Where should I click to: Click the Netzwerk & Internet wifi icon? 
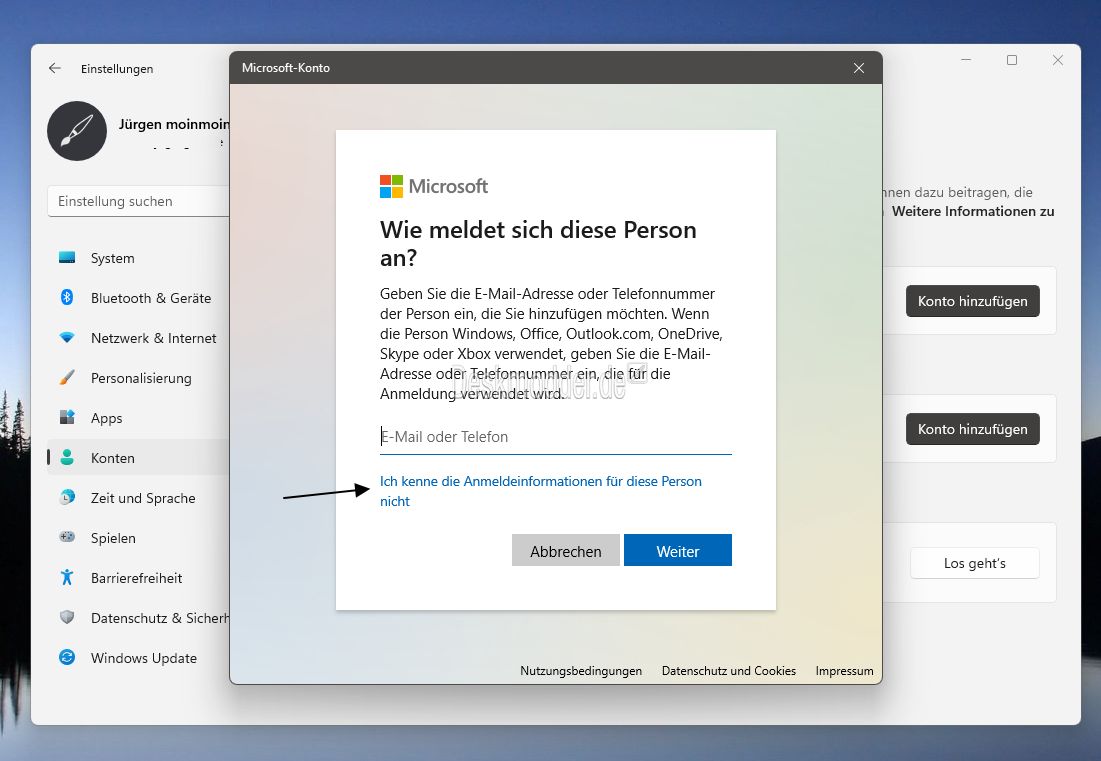(67, 338)
